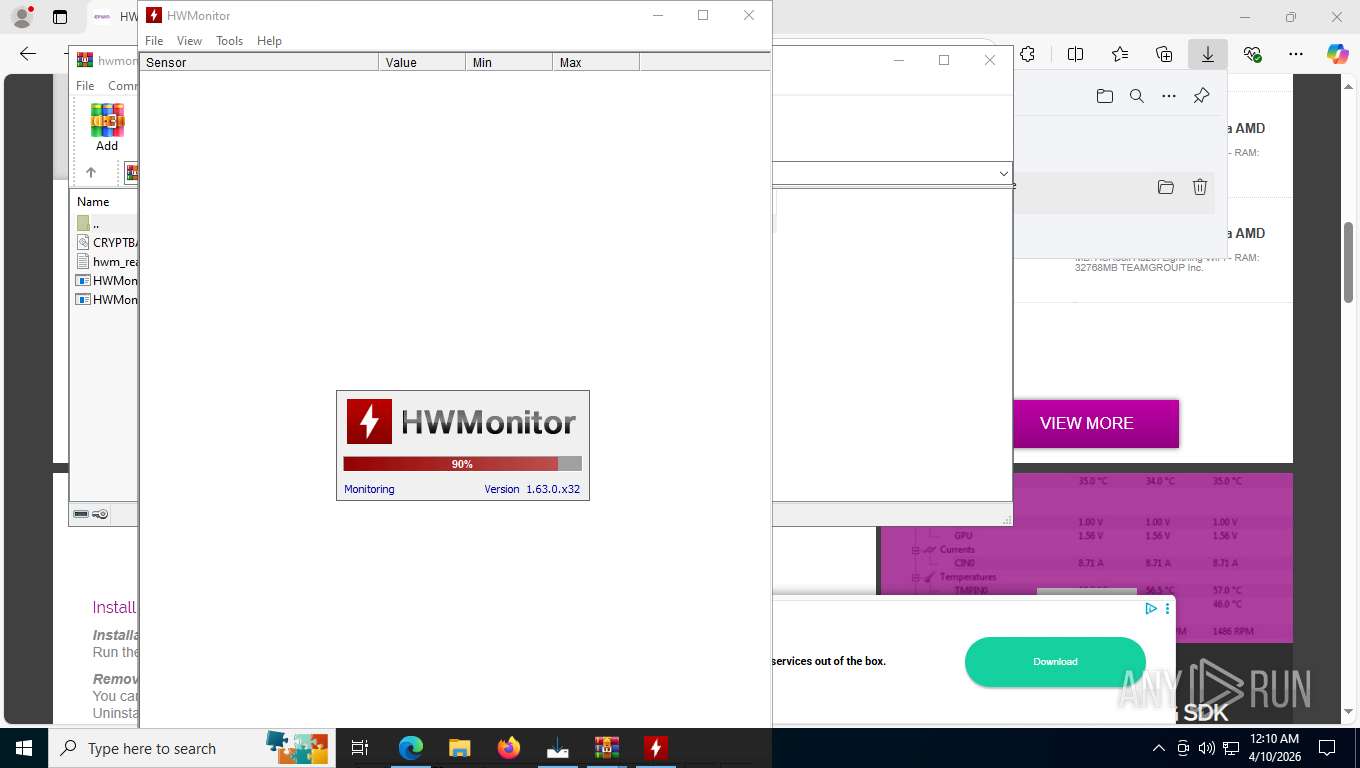
Task: Click the WinRAR status bar drive icon
Action: click(x=81, y=514)
